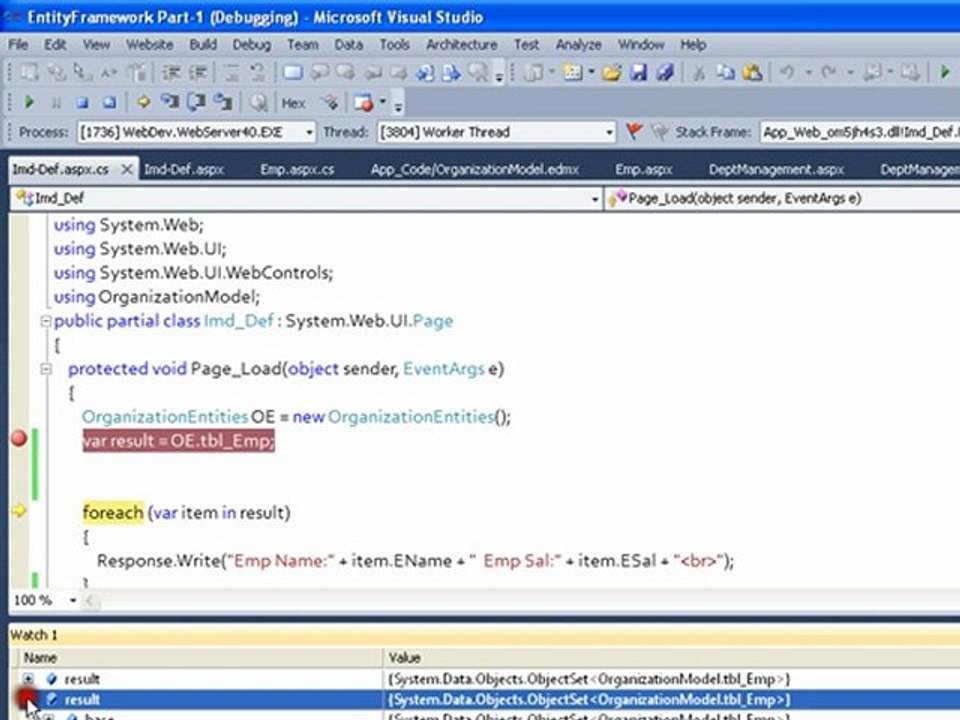Click the Restart debugging icon
This screenshot has height=720, width=960.
109,103
